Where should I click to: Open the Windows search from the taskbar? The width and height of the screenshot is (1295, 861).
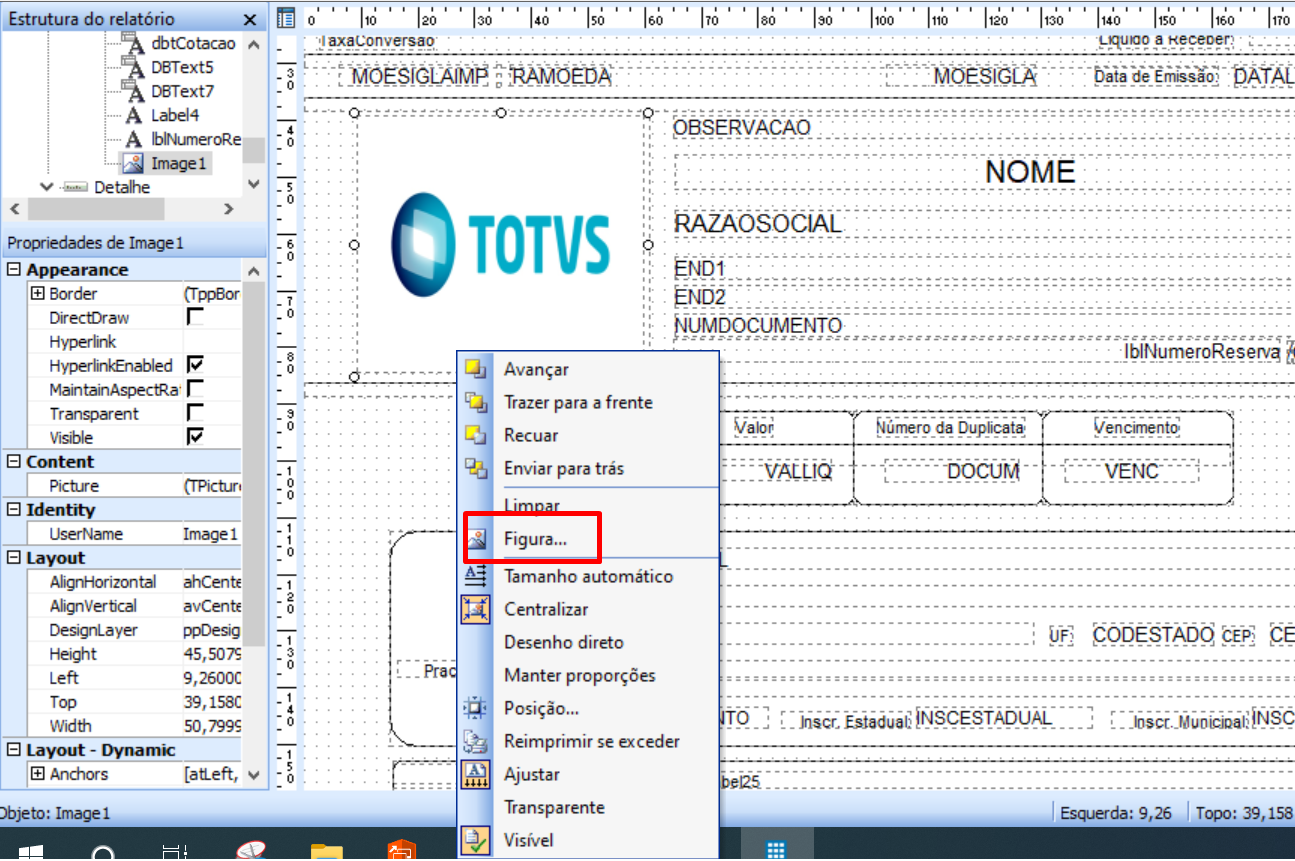tap(103, 852)
